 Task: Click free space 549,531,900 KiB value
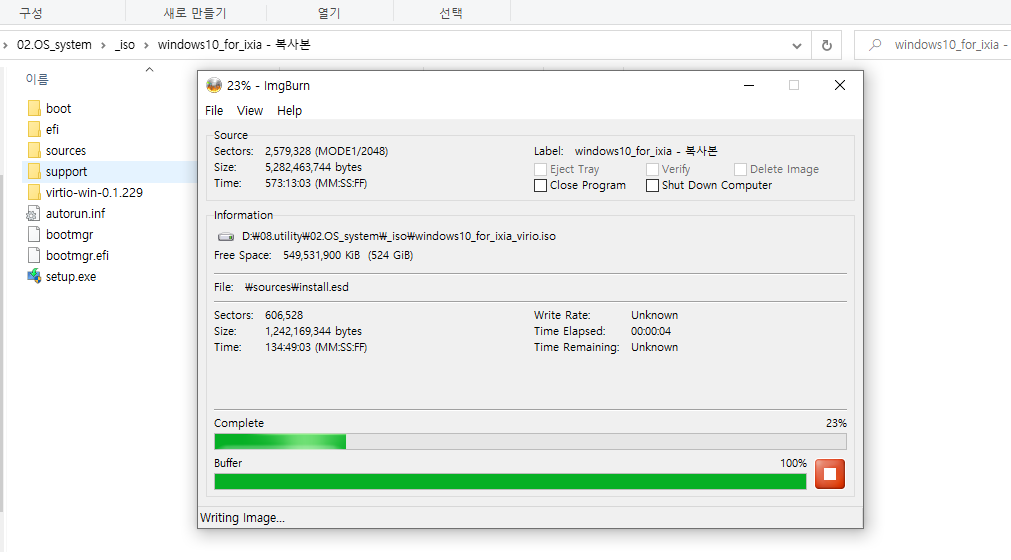(321, 255)
